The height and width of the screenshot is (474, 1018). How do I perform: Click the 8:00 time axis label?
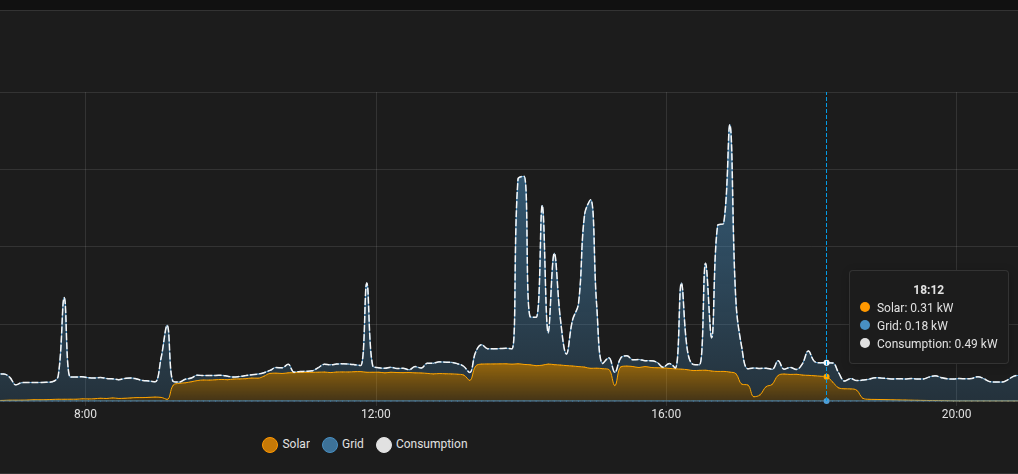[85, 414]
